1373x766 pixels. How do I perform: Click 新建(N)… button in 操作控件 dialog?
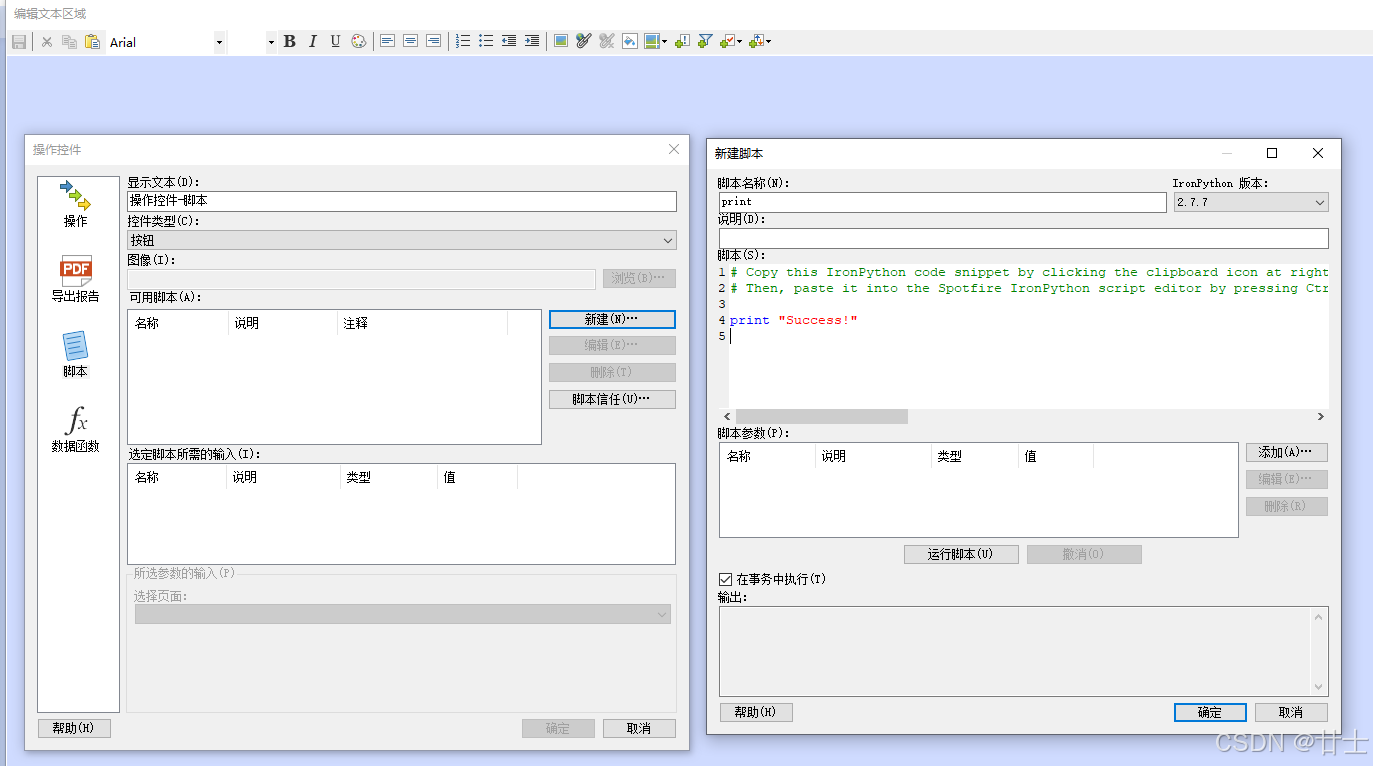pos(612,319)
